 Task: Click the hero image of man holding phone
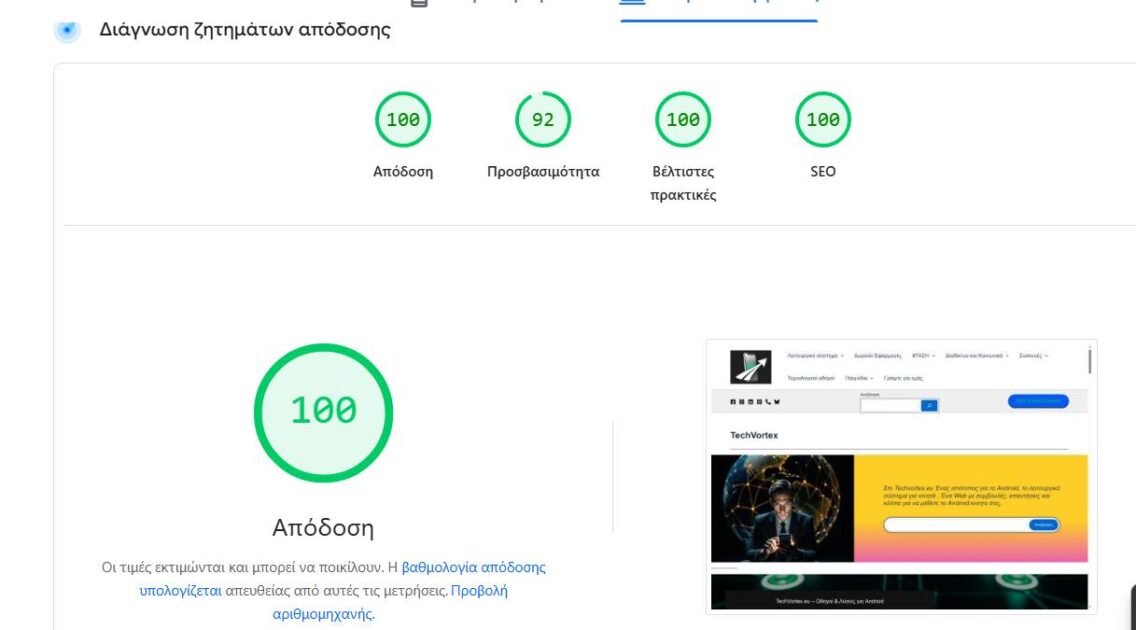[x=782, y=508]
